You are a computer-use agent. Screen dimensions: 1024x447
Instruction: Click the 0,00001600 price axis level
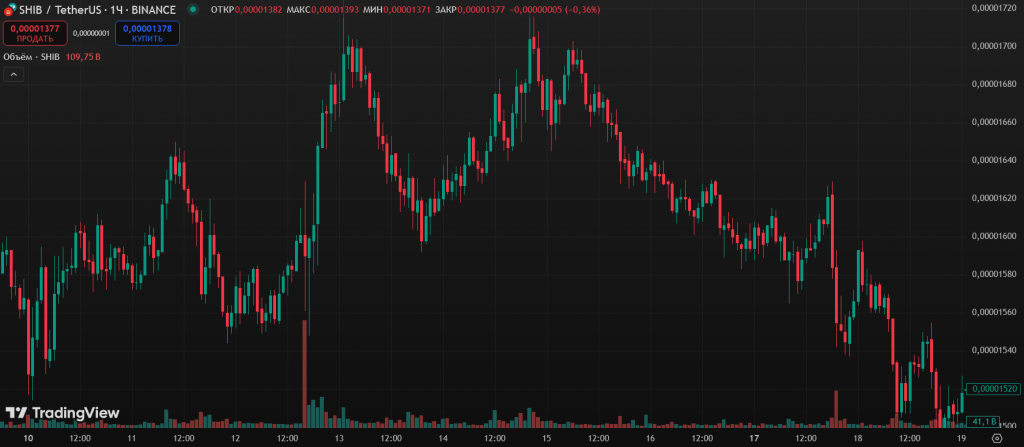click(996, 236)
